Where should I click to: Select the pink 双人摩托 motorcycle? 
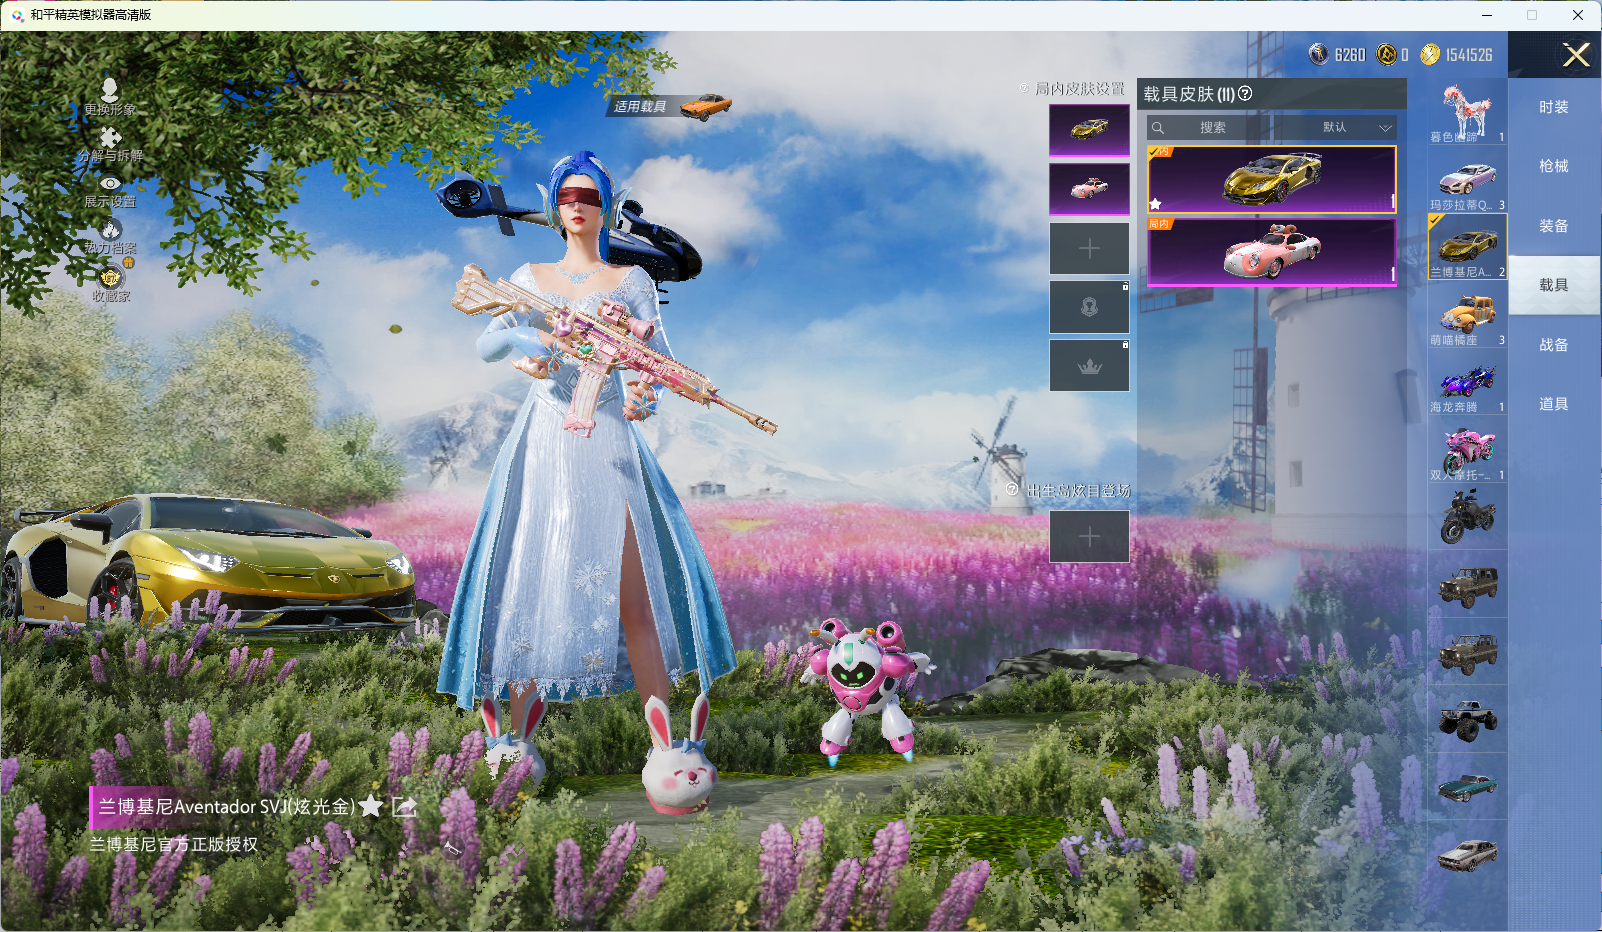coord(1467,450)
